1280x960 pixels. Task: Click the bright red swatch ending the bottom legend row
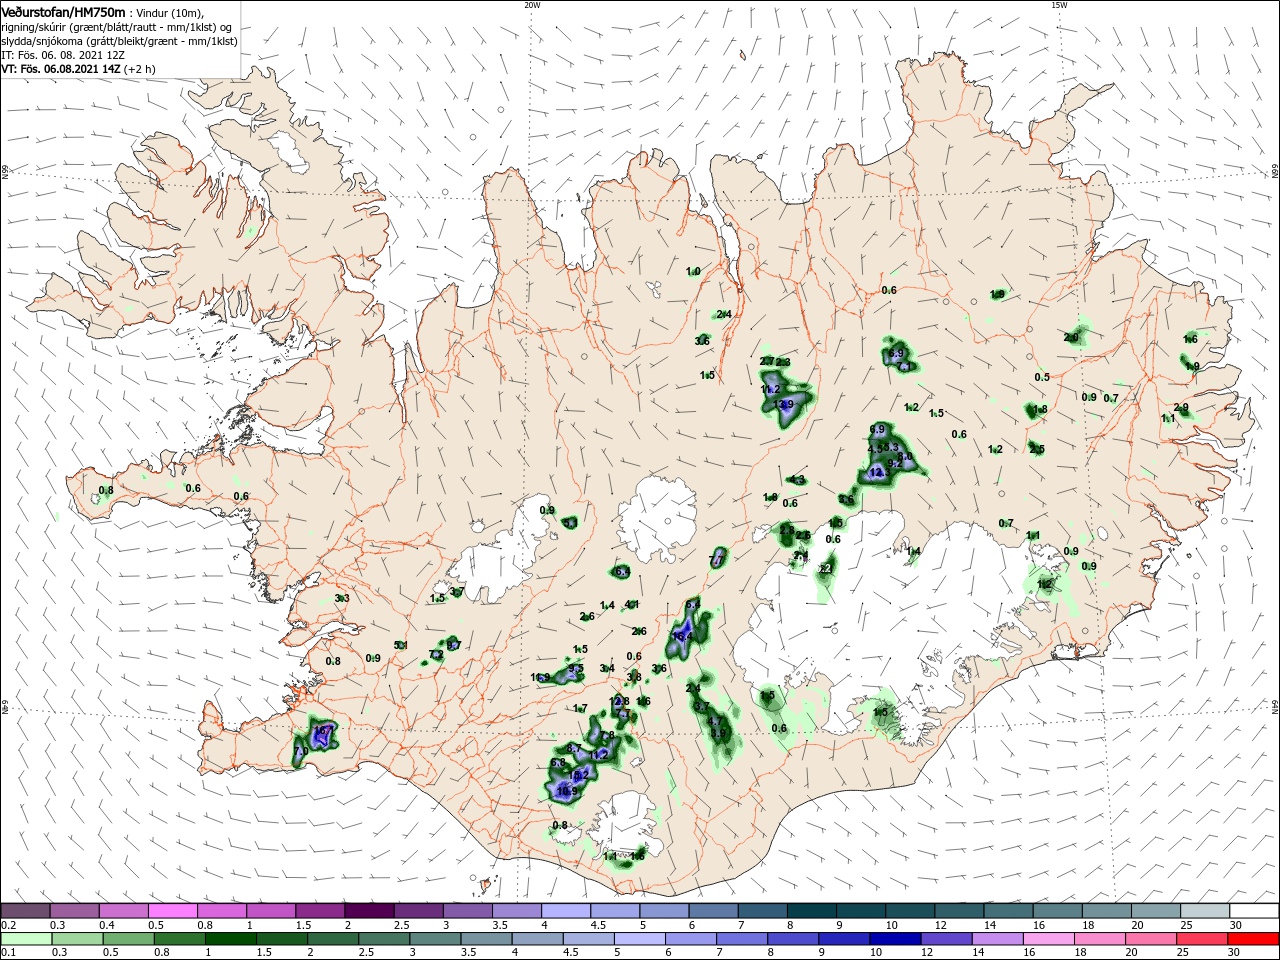[x=1254, y=939]
